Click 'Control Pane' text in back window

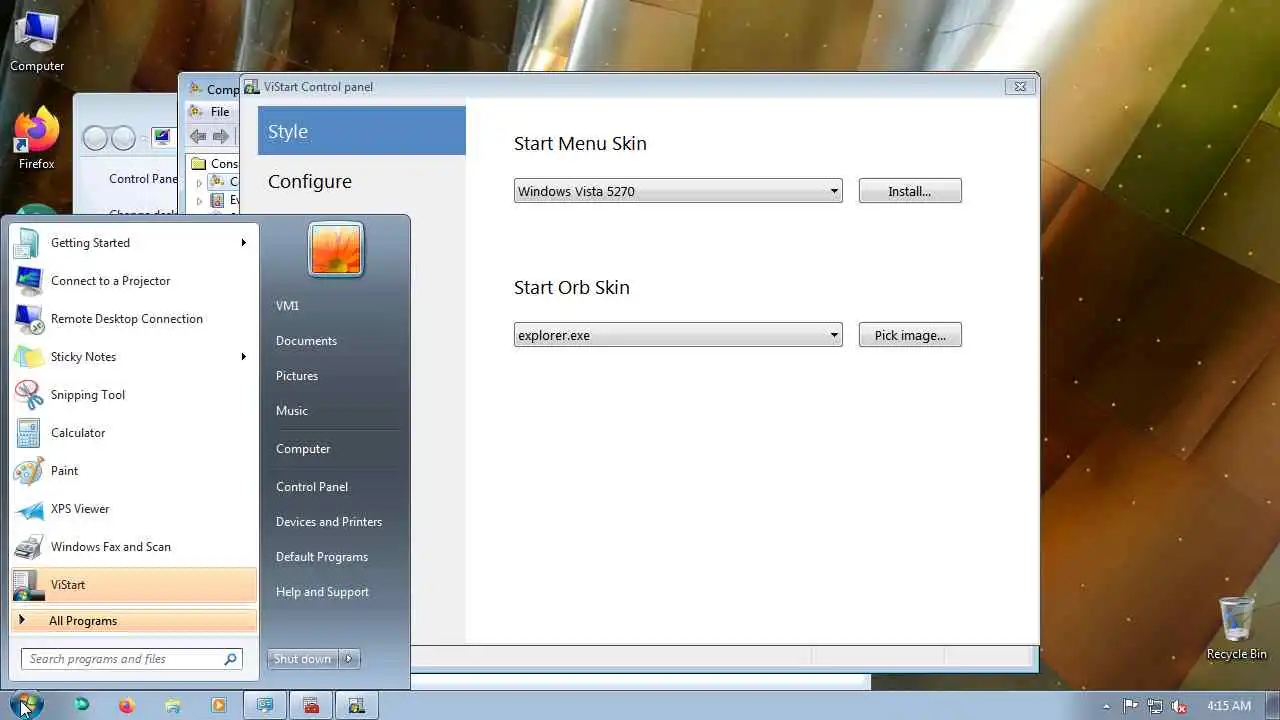(x=143, y=179)
